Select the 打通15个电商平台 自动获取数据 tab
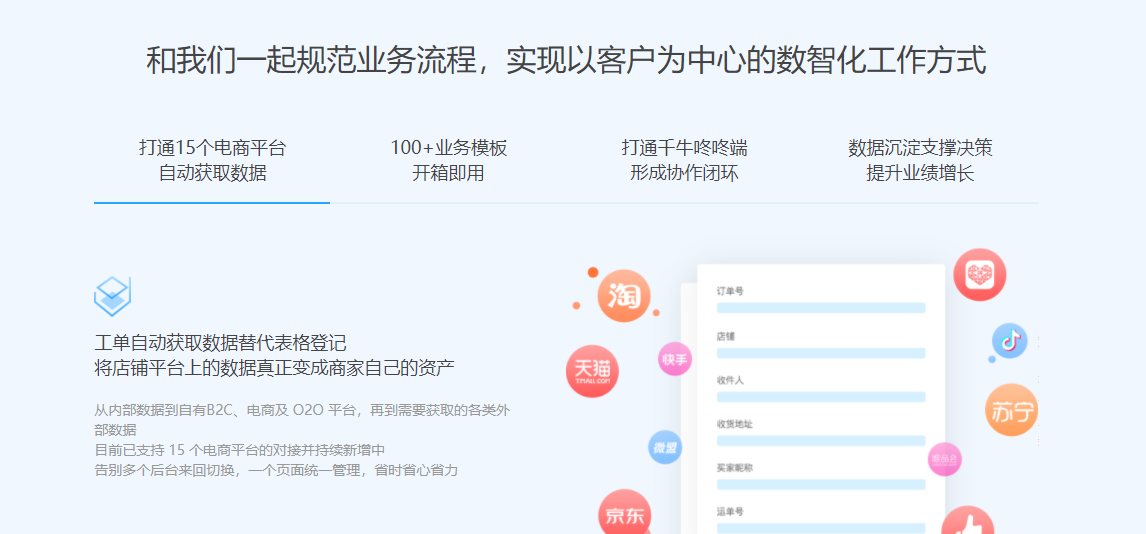Screen dimensions: 1146x534 (x=212, y=161)
